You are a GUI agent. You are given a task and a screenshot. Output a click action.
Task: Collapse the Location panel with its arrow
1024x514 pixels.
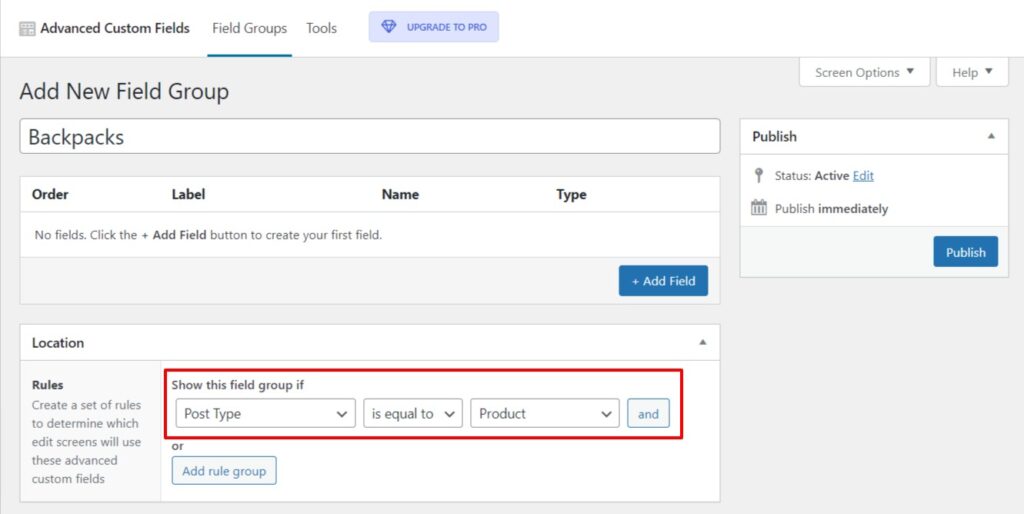[x=702, y=342]
